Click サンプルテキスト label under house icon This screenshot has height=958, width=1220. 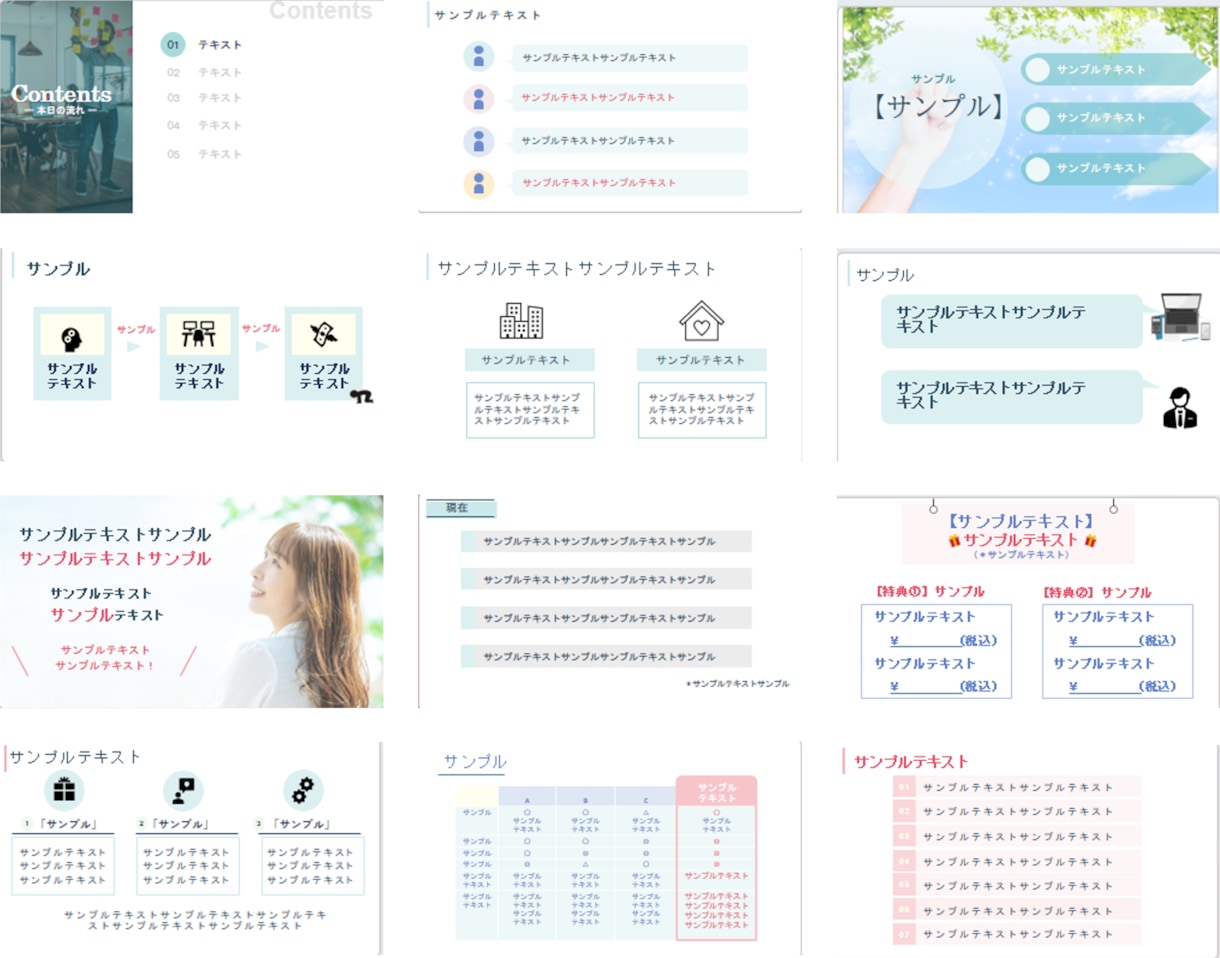pos(701,360)
